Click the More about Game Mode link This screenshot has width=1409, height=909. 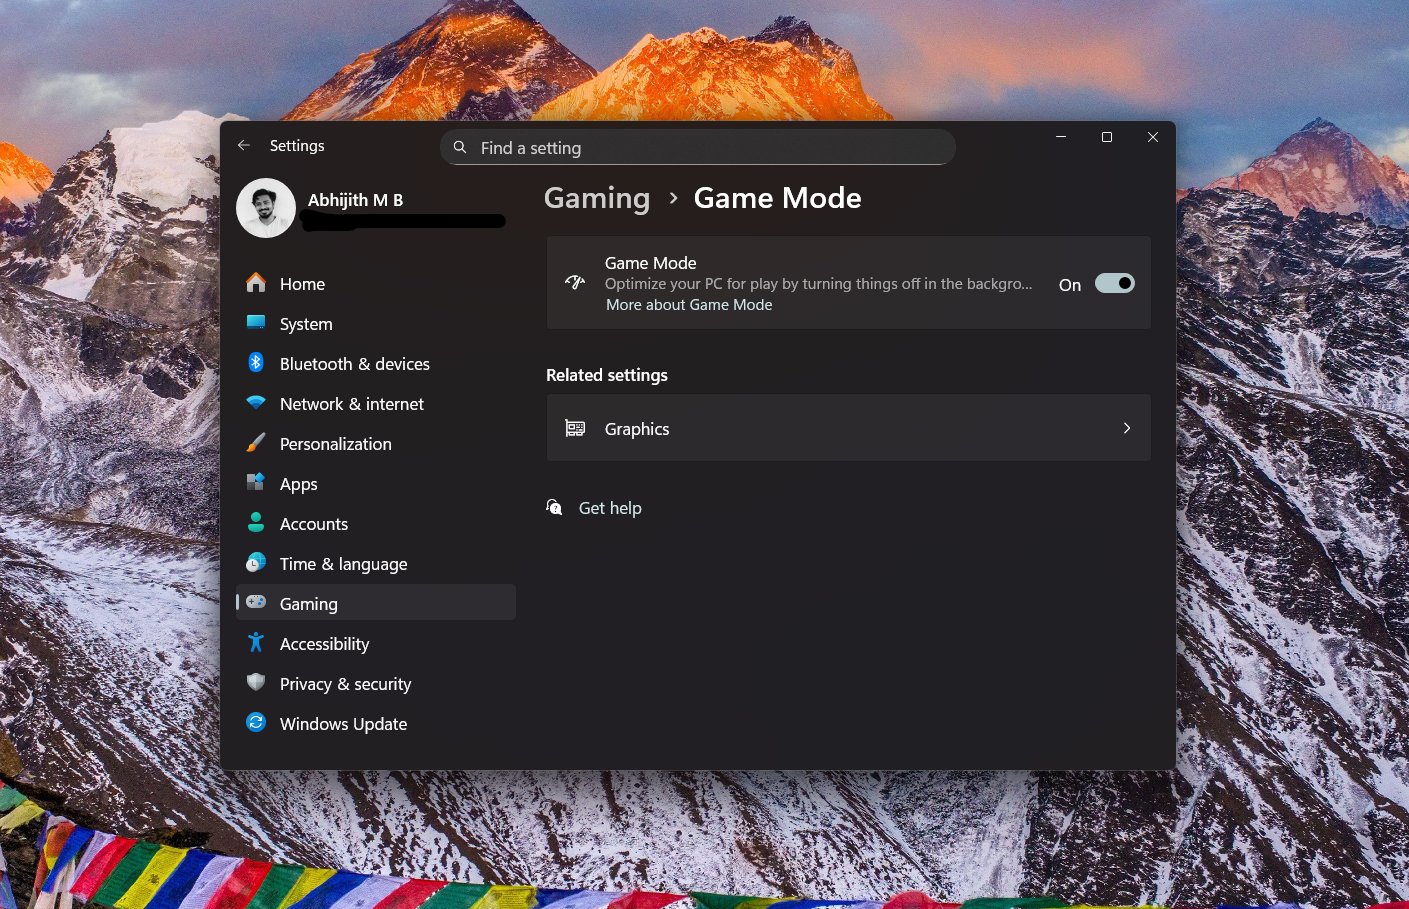coord(689,304)
